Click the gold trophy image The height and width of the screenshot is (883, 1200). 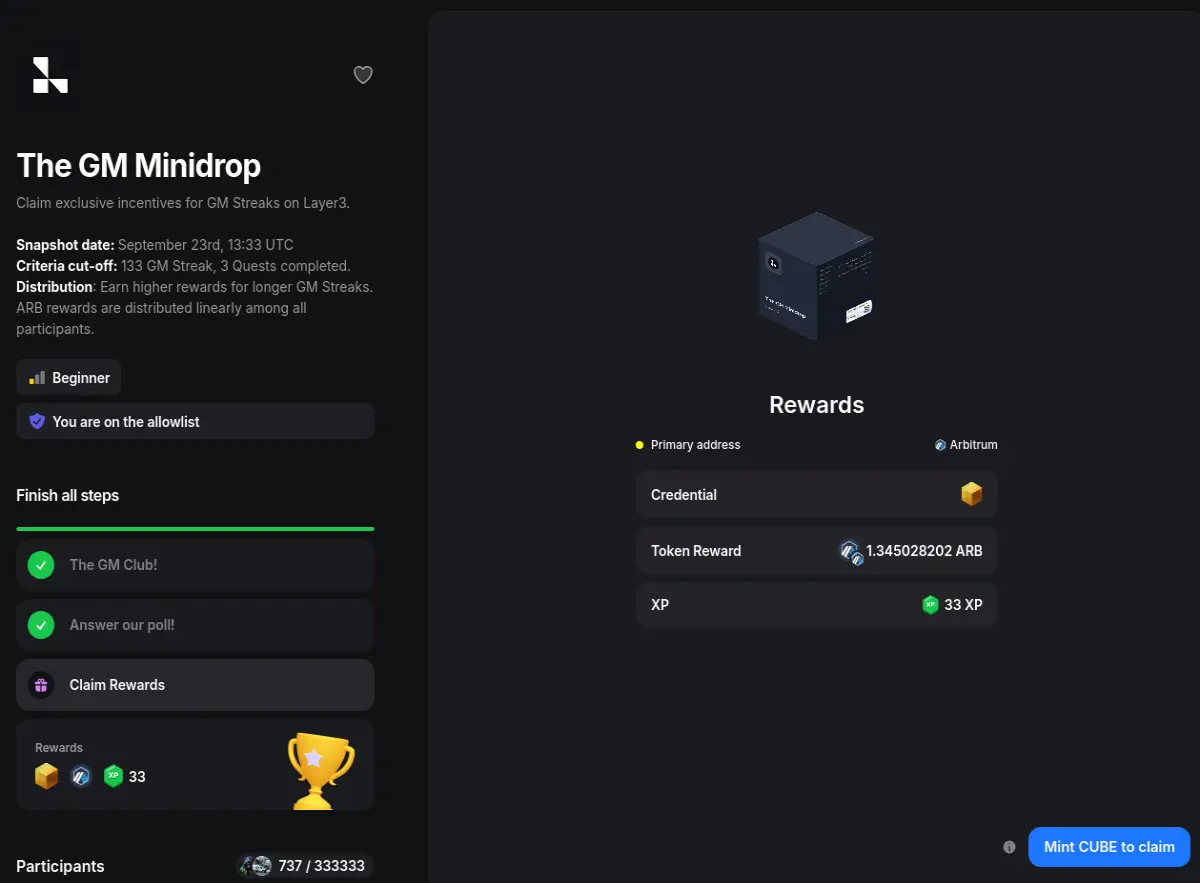coord(320,772)
